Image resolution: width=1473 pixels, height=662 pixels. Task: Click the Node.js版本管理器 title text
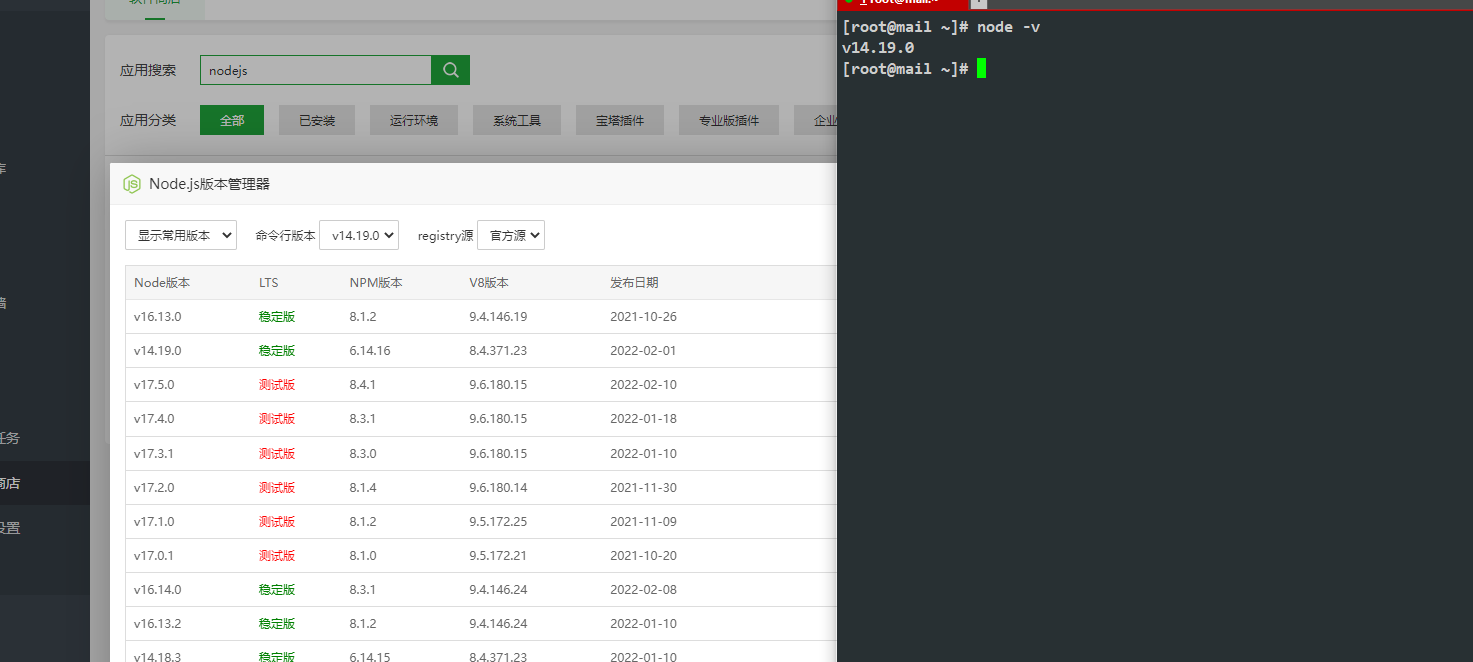point(209,184)
